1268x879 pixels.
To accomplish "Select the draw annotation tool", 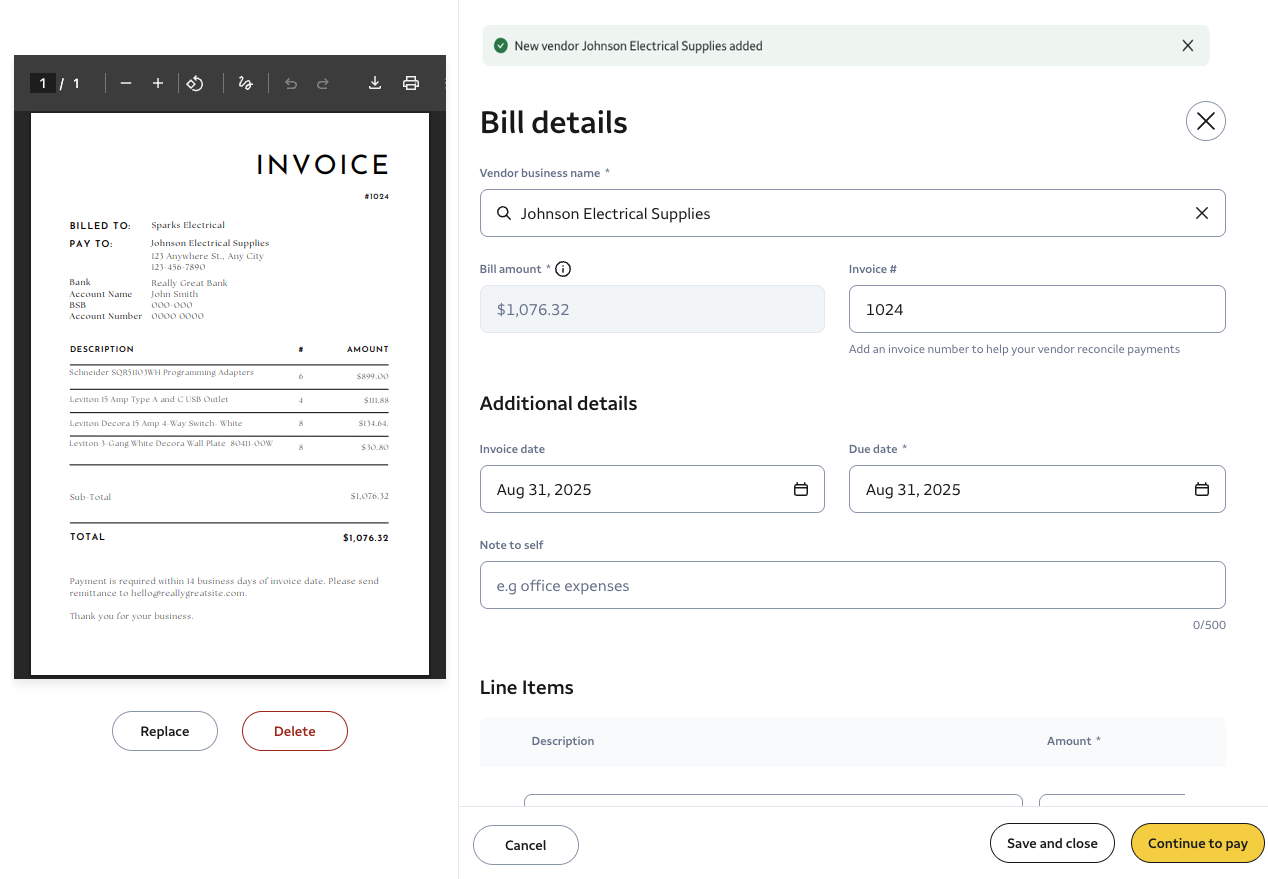I will click(x=245, y=84).
